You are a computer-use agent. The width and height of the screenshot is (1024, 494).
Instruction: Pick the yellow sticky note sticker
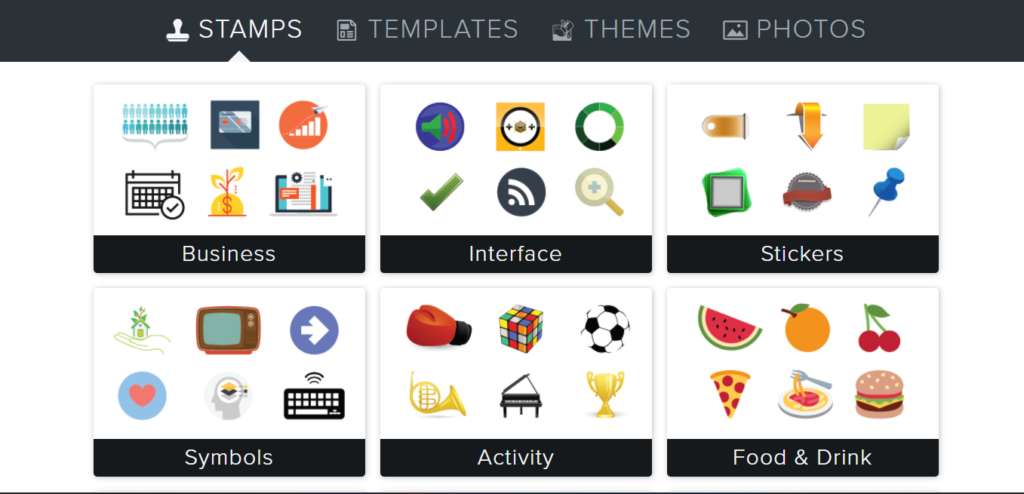[x=886, y=127]
